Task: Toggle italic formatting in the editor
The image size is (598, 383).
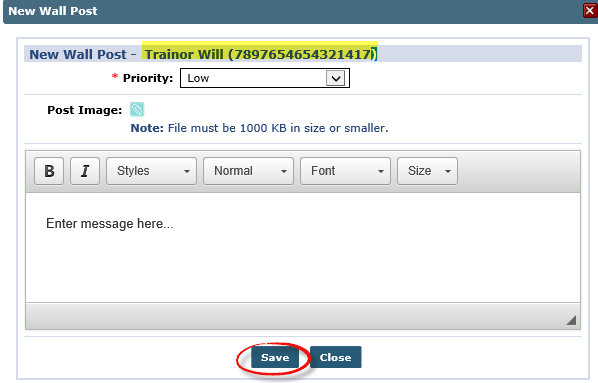Action: (85, 171)
